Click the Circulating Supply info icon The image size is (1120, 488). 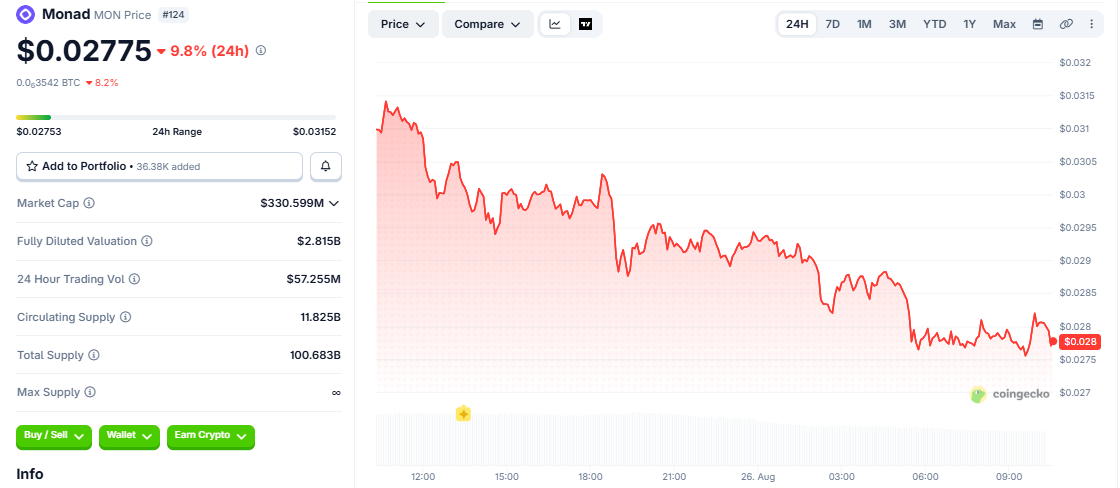(x=126, y=317)
